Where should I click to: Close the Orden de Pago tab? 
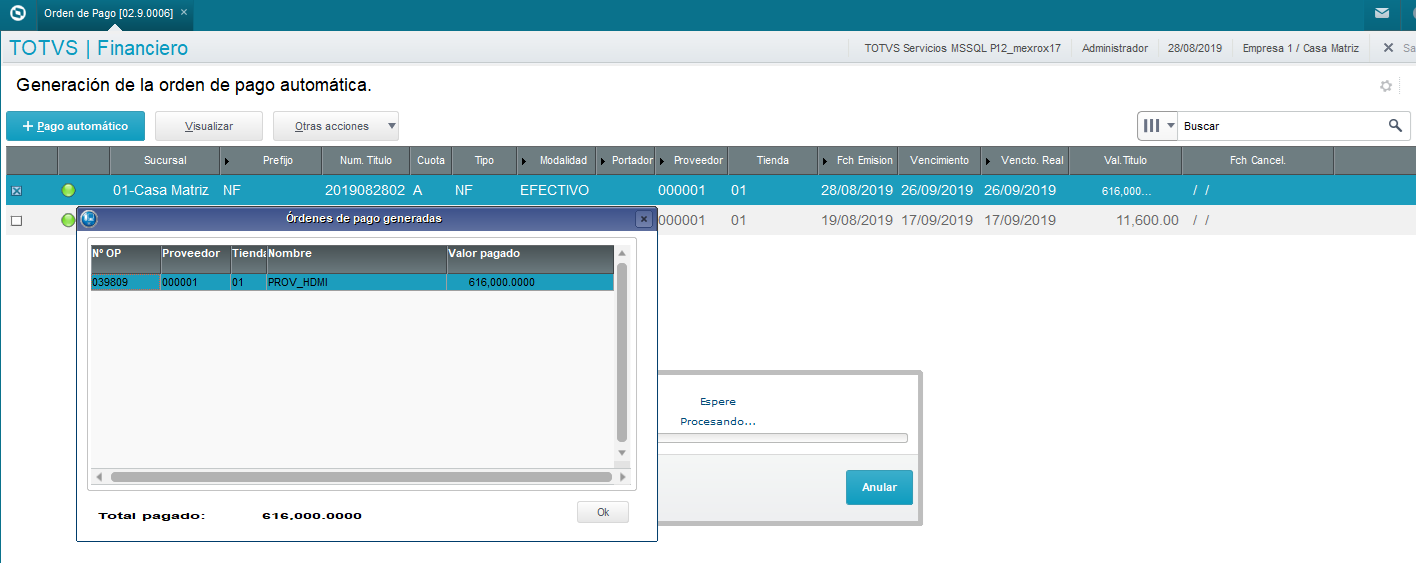click(184, 12)
